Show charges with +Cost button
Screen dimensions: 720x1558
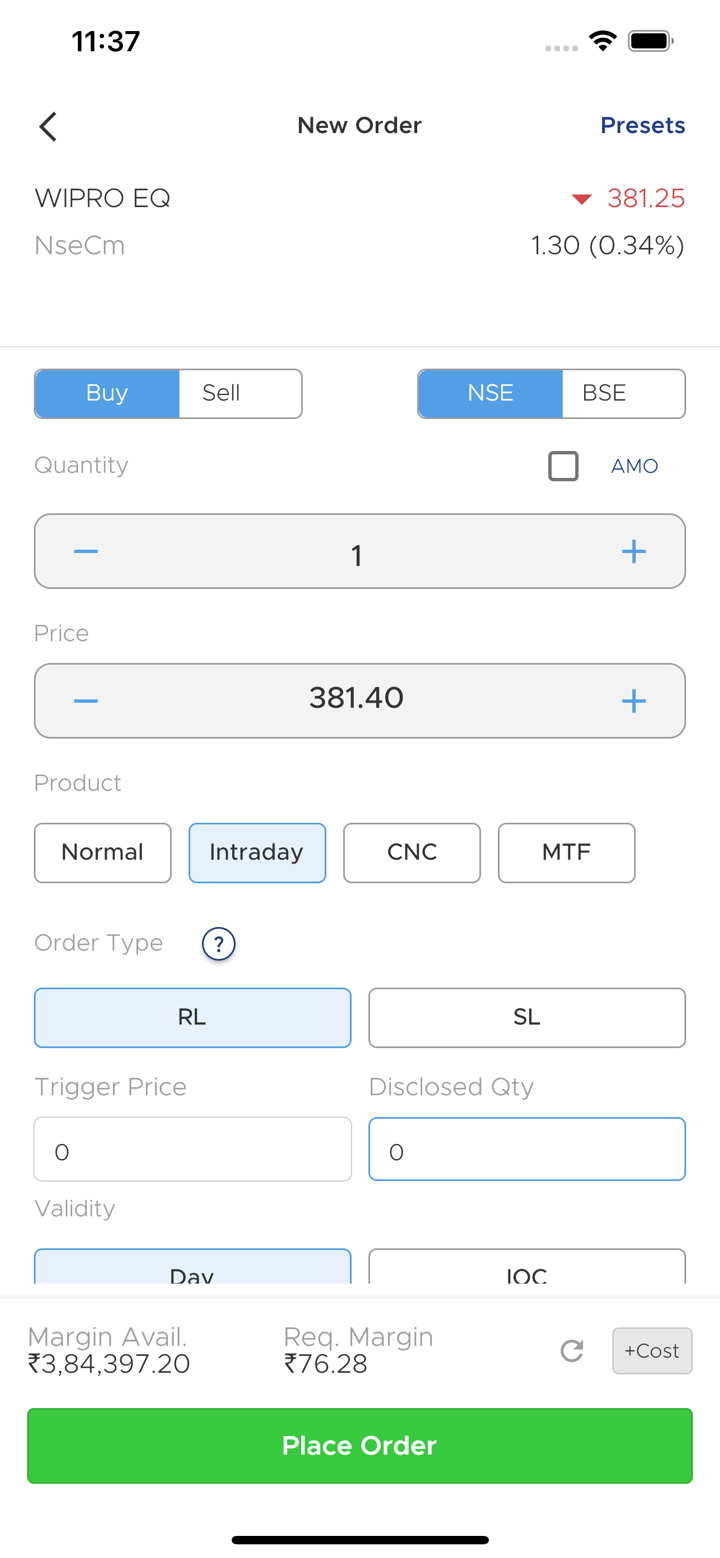(x=652, y=1351)
